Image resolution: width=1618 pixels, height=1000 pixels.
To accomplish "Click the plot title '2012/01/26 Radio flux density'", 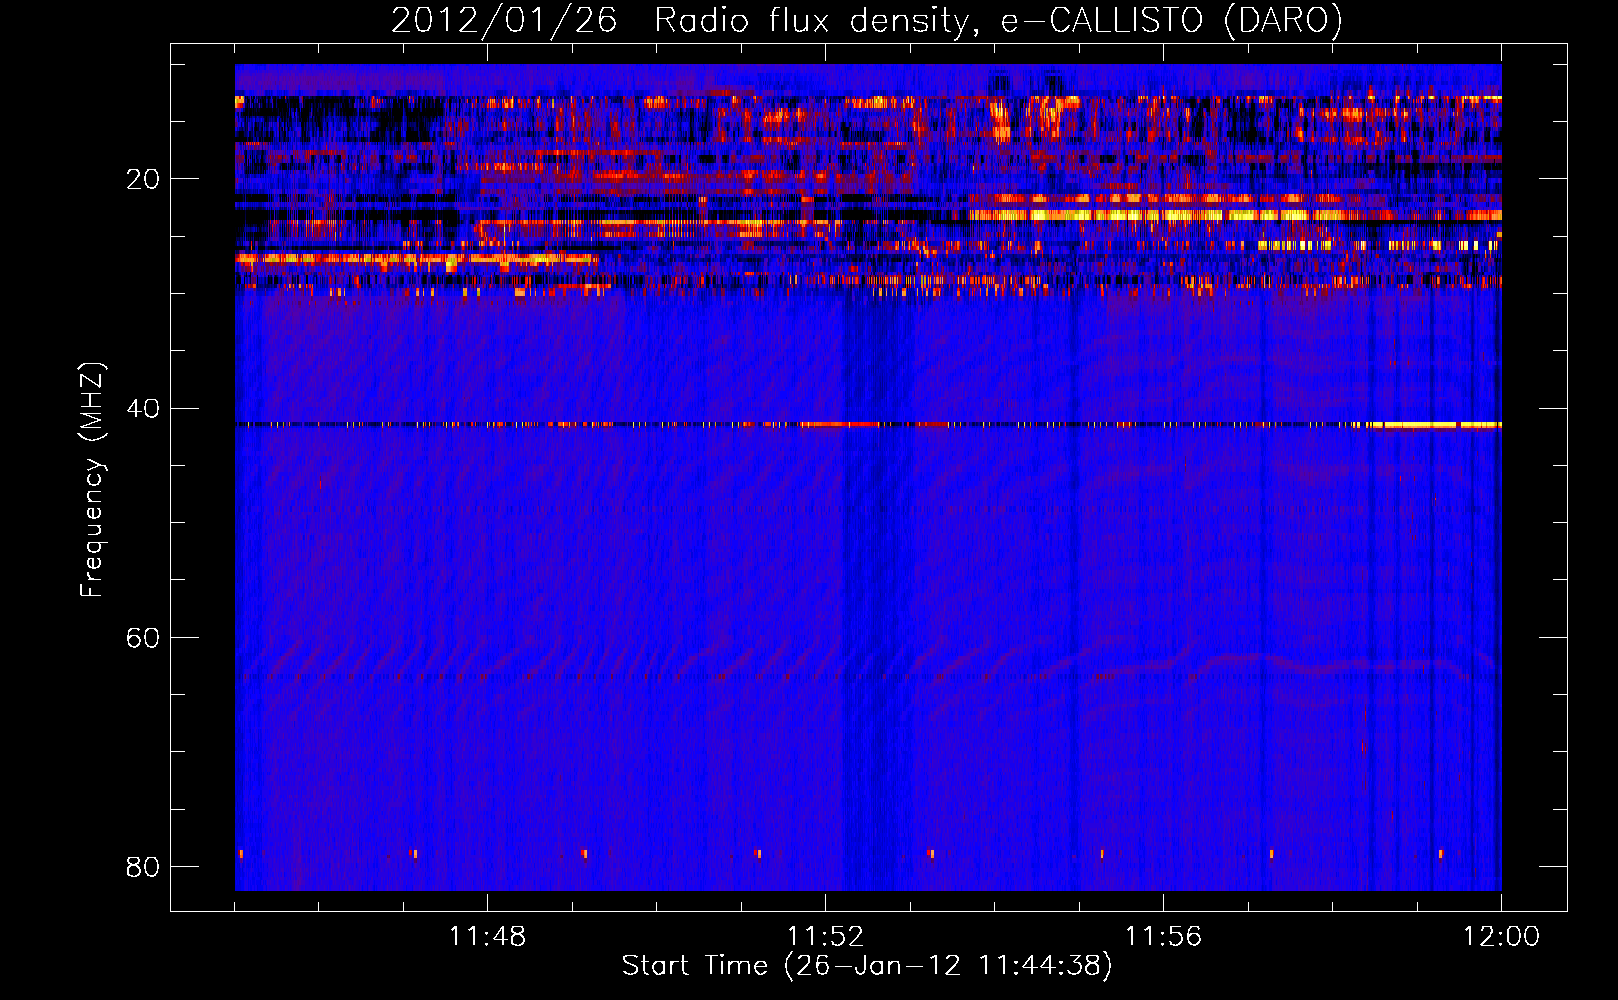I will (866, 20).
